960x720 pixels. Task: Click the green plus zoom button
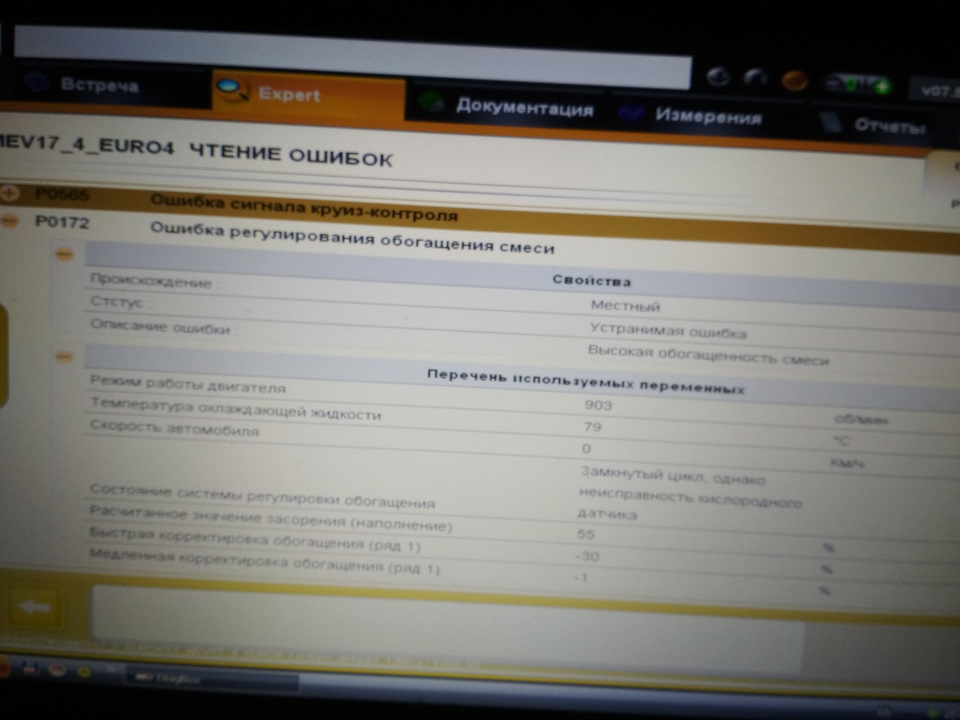882,86
